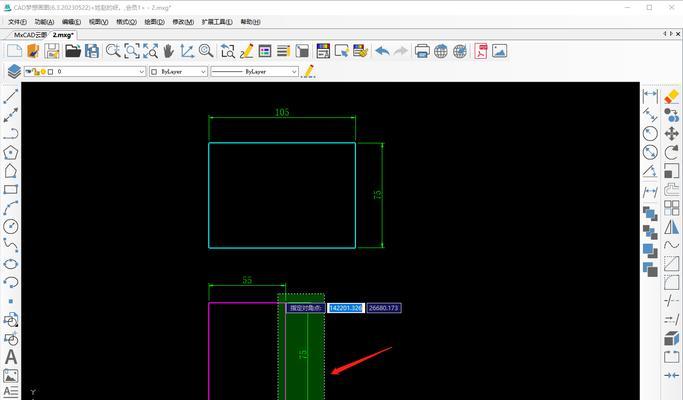Select the Linear dimension tool

pyautogui.click(x=650, y=95)
